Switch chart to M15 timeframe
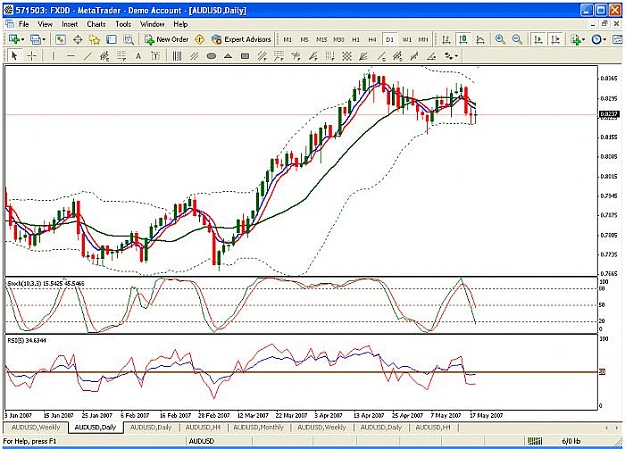This screenshot has width=625, height=449. pos(321,39)
